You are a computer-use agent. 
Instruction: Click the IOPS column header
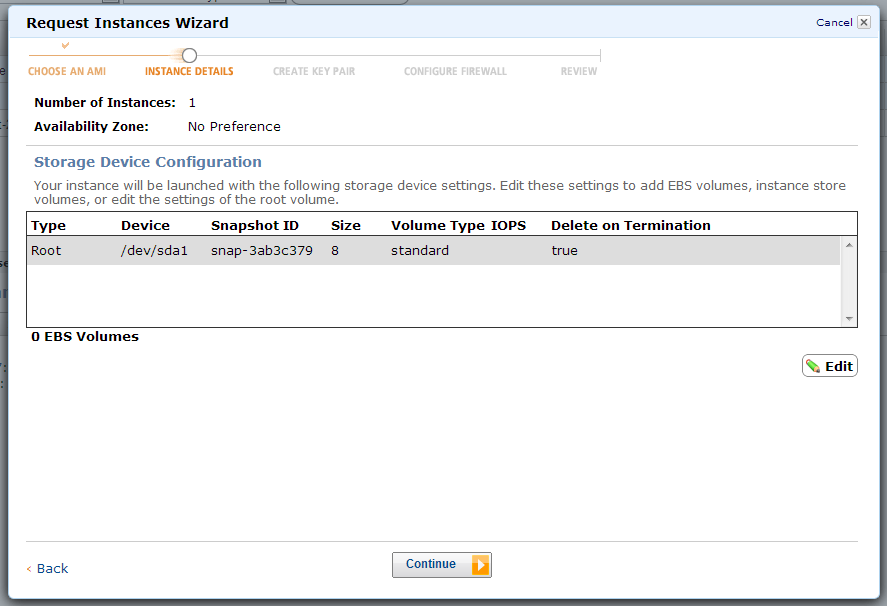(x=508, y=225)
